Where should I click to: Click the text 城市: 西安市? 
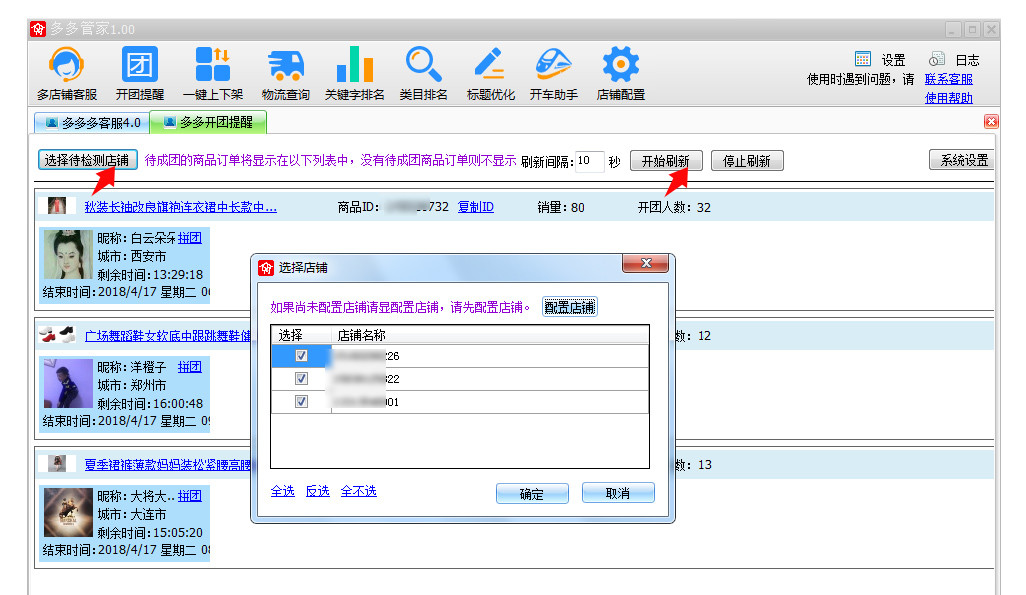(x=132, y=257)
